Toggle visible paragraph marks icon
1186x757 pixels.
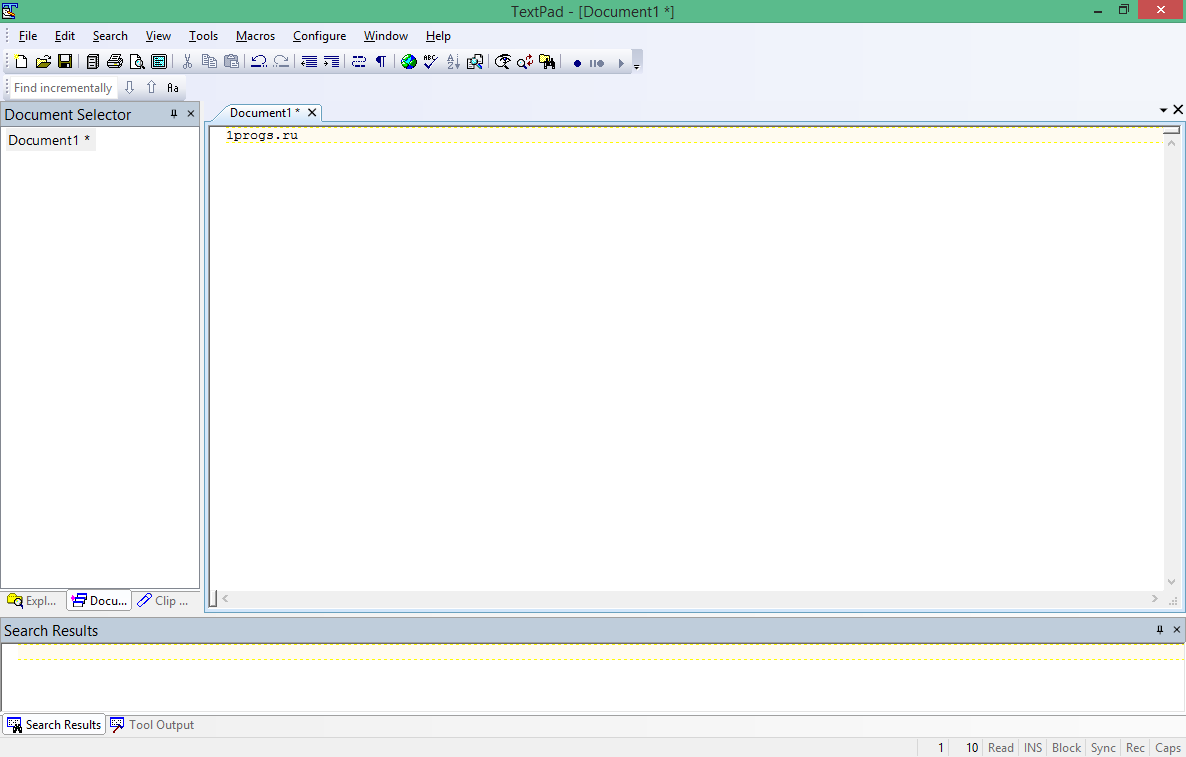(x=380, y=62)
